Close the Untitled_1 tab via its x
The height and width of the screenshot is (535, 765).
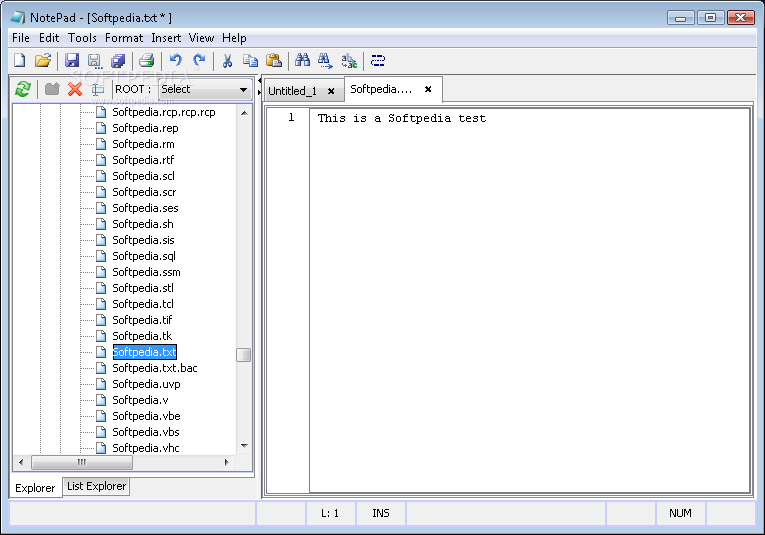click(x=331, y=91)
